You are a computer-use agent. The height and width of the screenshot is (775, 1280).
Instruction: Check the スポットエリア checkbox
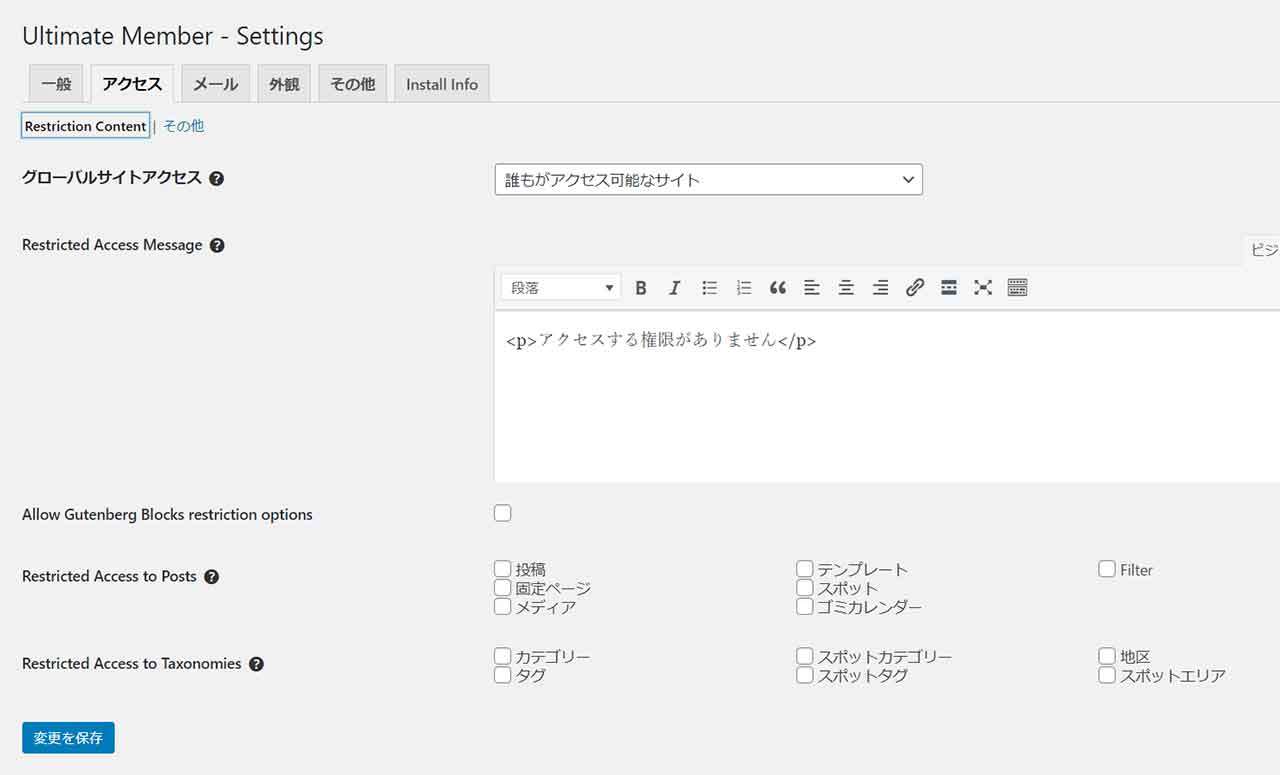click(1107, 675)
